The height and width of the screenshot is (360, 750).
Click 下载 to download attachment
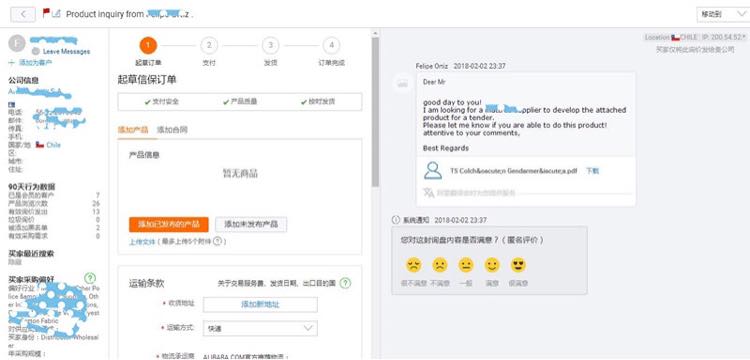[593, 171]
